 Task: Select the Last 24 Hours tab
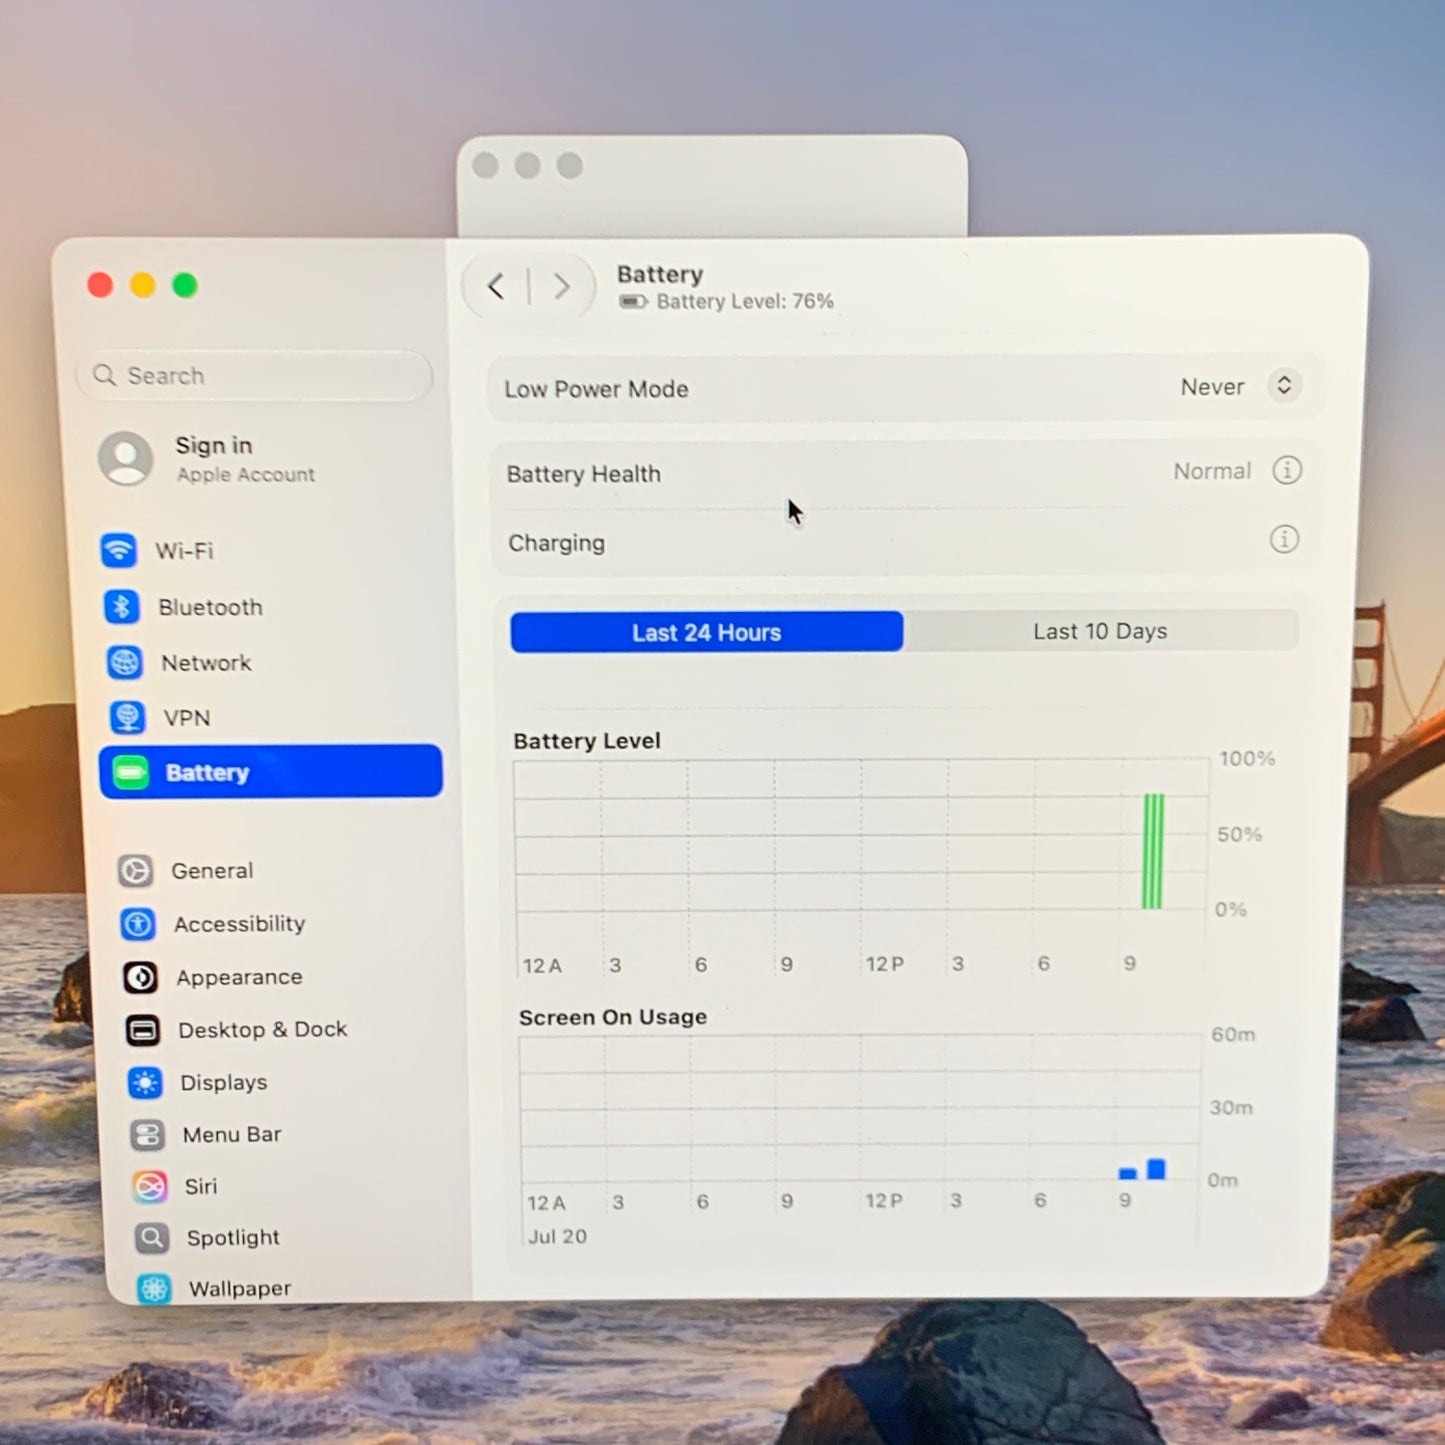click(707, 632)
